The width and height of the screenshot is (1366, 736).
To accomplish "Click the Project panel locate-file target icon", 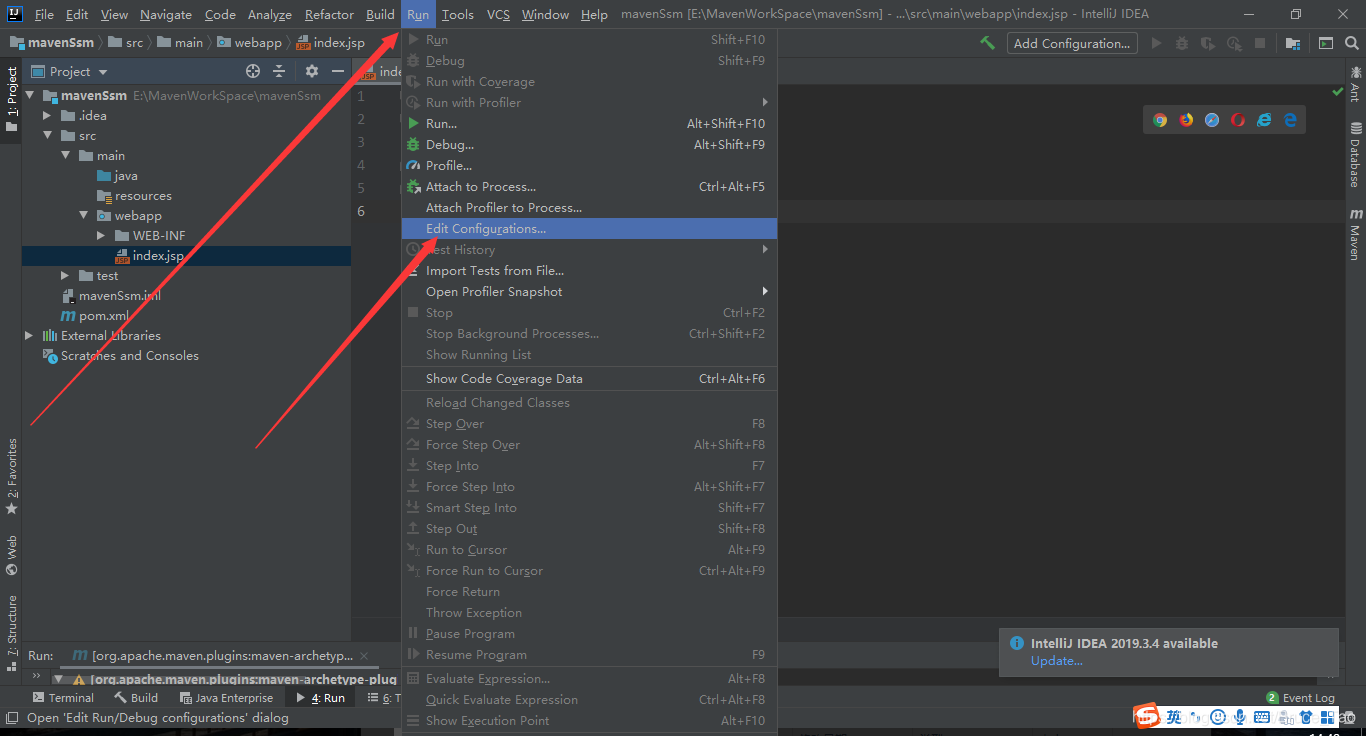I will click(x=253, y=71).
